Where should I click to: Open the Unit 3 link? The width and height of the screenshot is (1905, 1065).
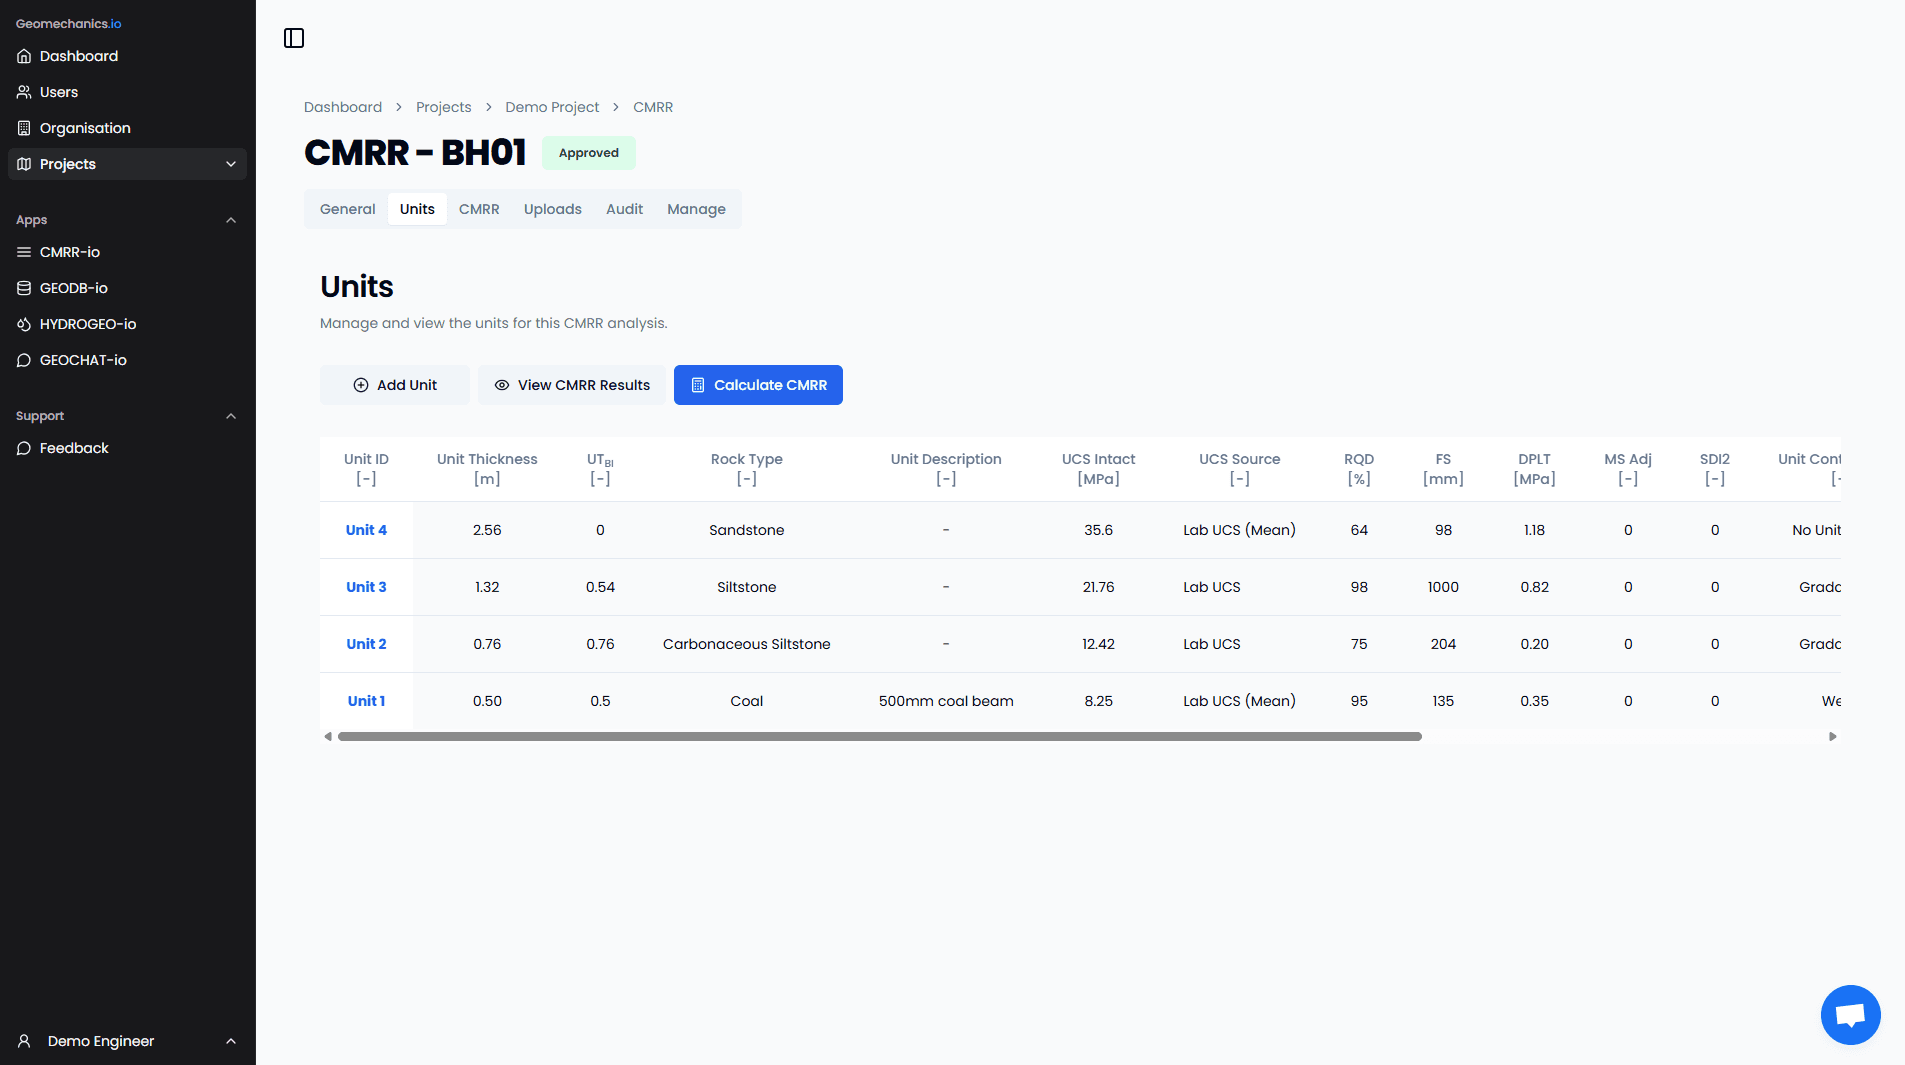366,587
